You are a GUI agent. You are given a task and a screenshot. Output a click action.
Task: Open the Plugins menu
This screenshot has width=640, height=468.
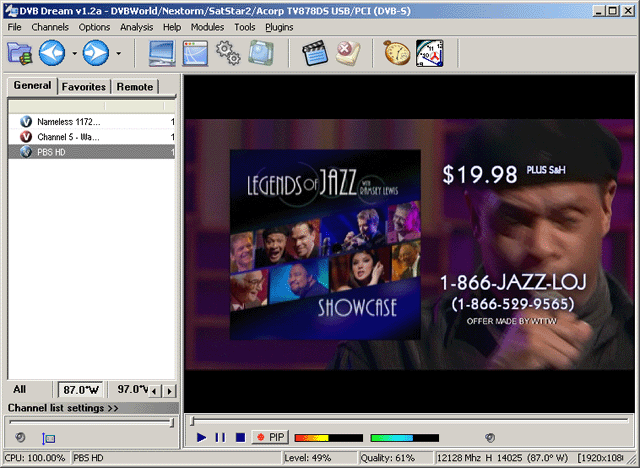click(x=279, y=27)
